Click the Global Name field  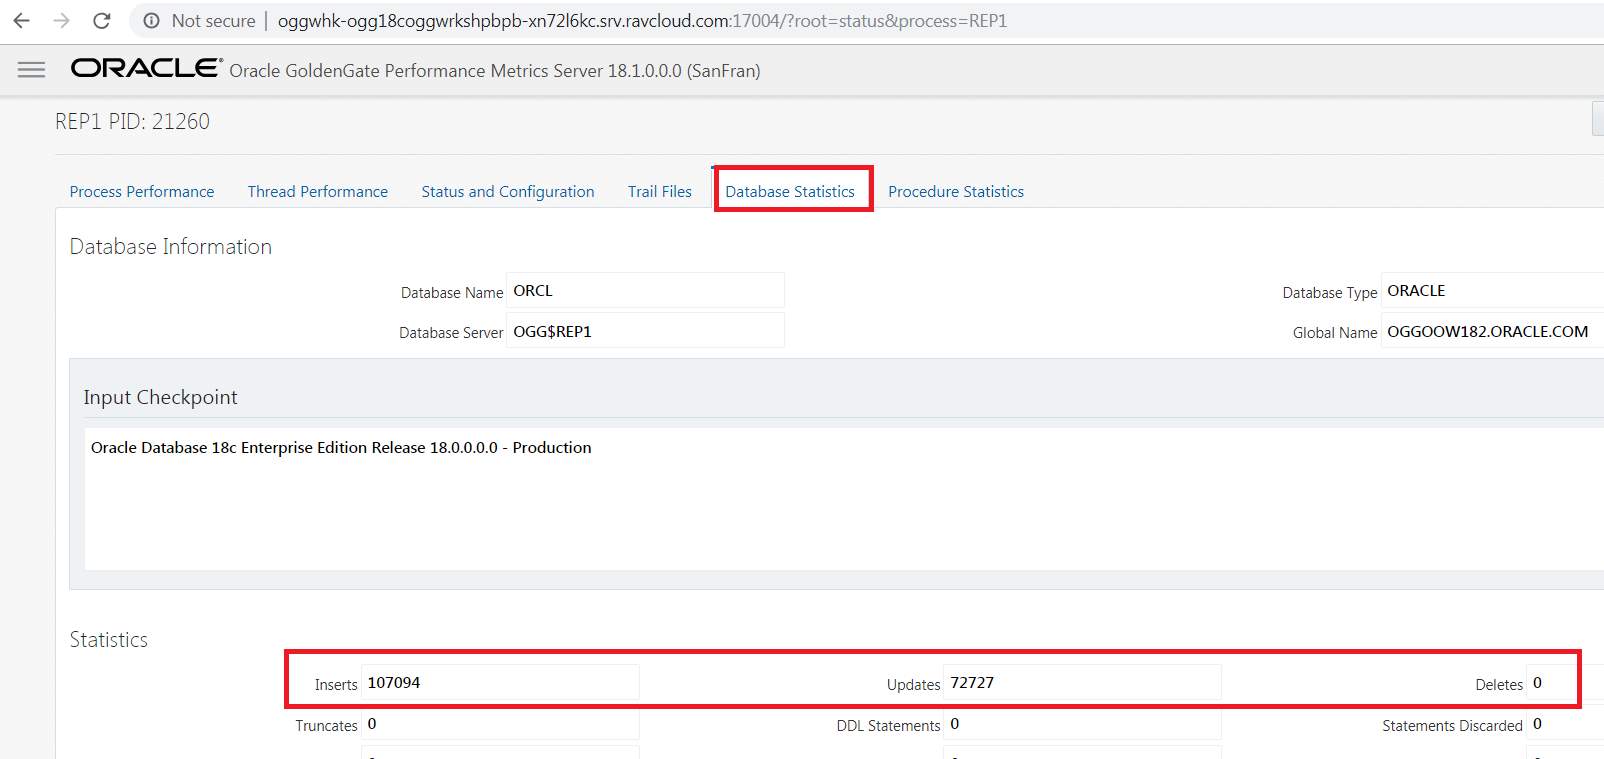pyautogui.click(x=1492, y=331)
